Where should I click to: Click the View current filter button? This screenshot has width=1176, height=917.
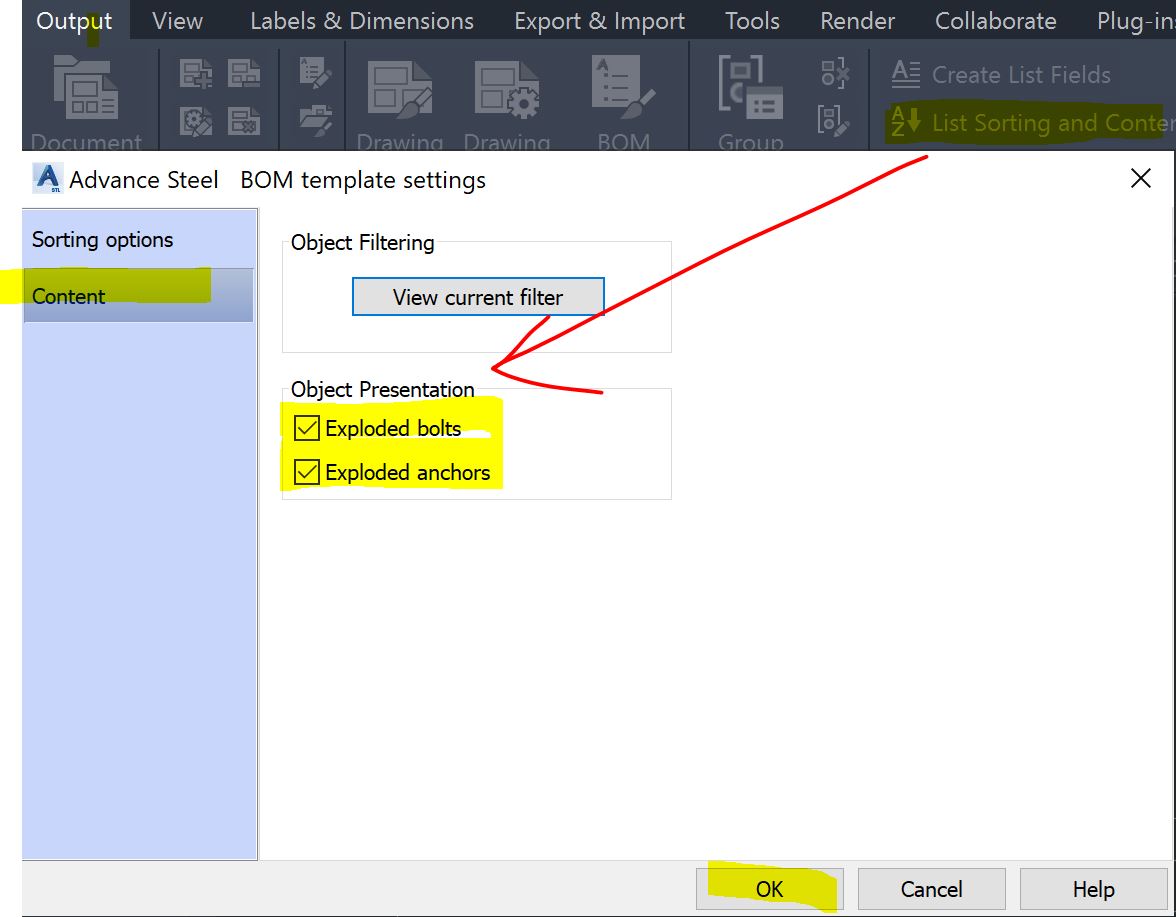[478, 297]
